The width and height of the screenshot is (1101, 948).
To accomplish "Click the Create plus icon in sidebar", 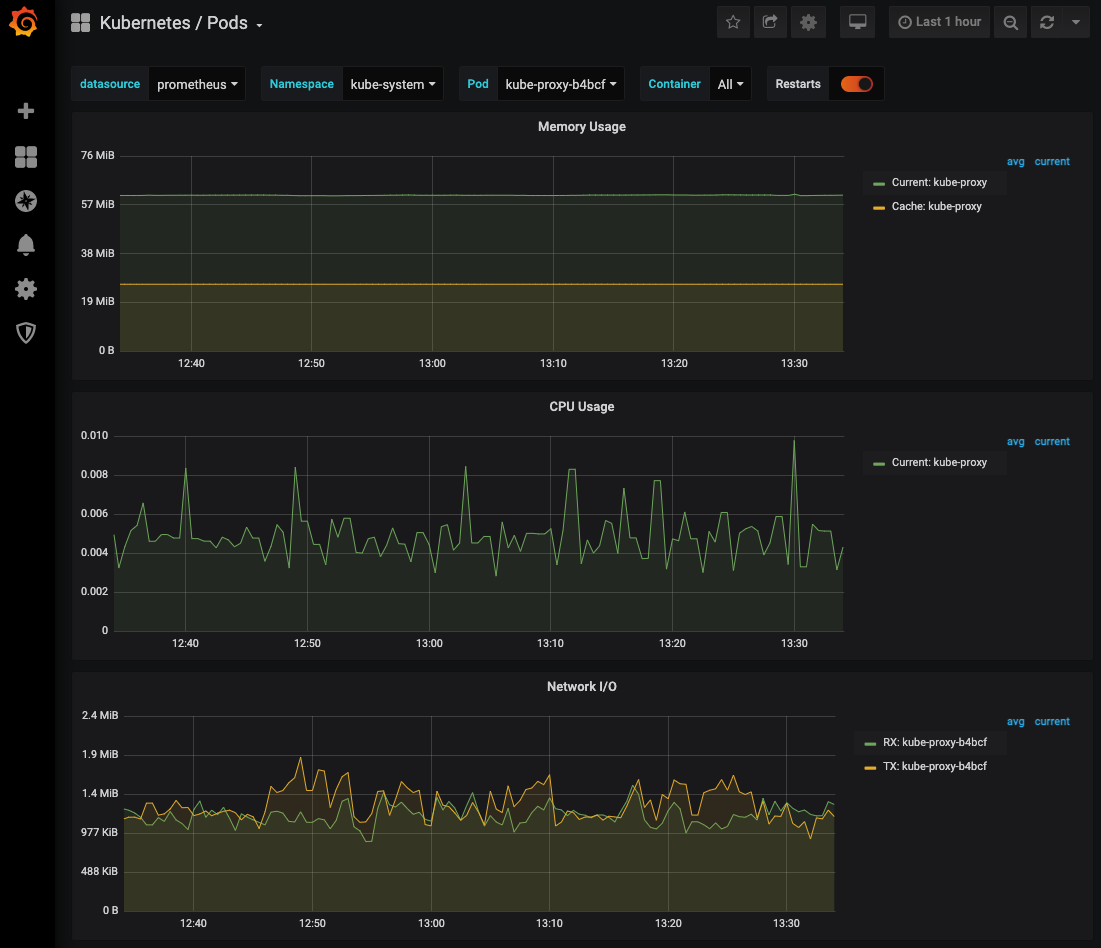I will (26, 111).
